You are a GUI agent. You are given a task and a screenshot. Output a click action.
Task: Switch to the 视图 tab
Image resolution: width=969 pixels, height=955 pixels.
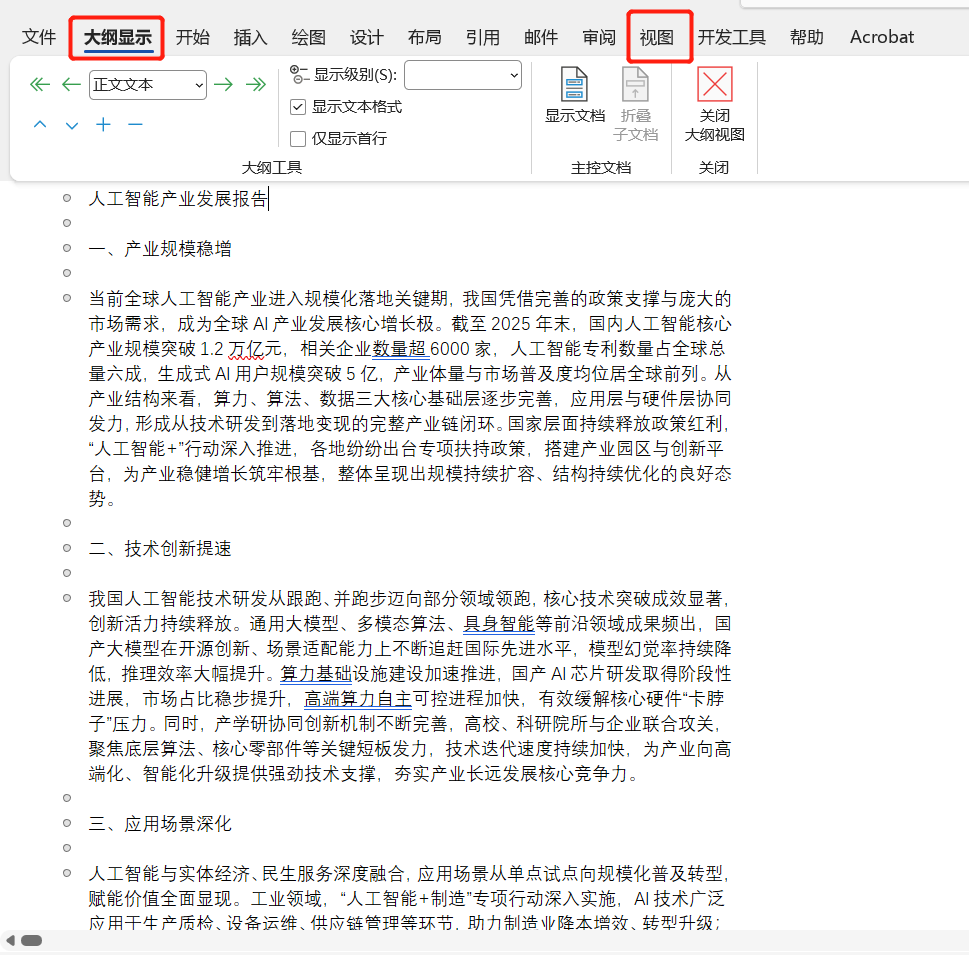click(657, 37)
